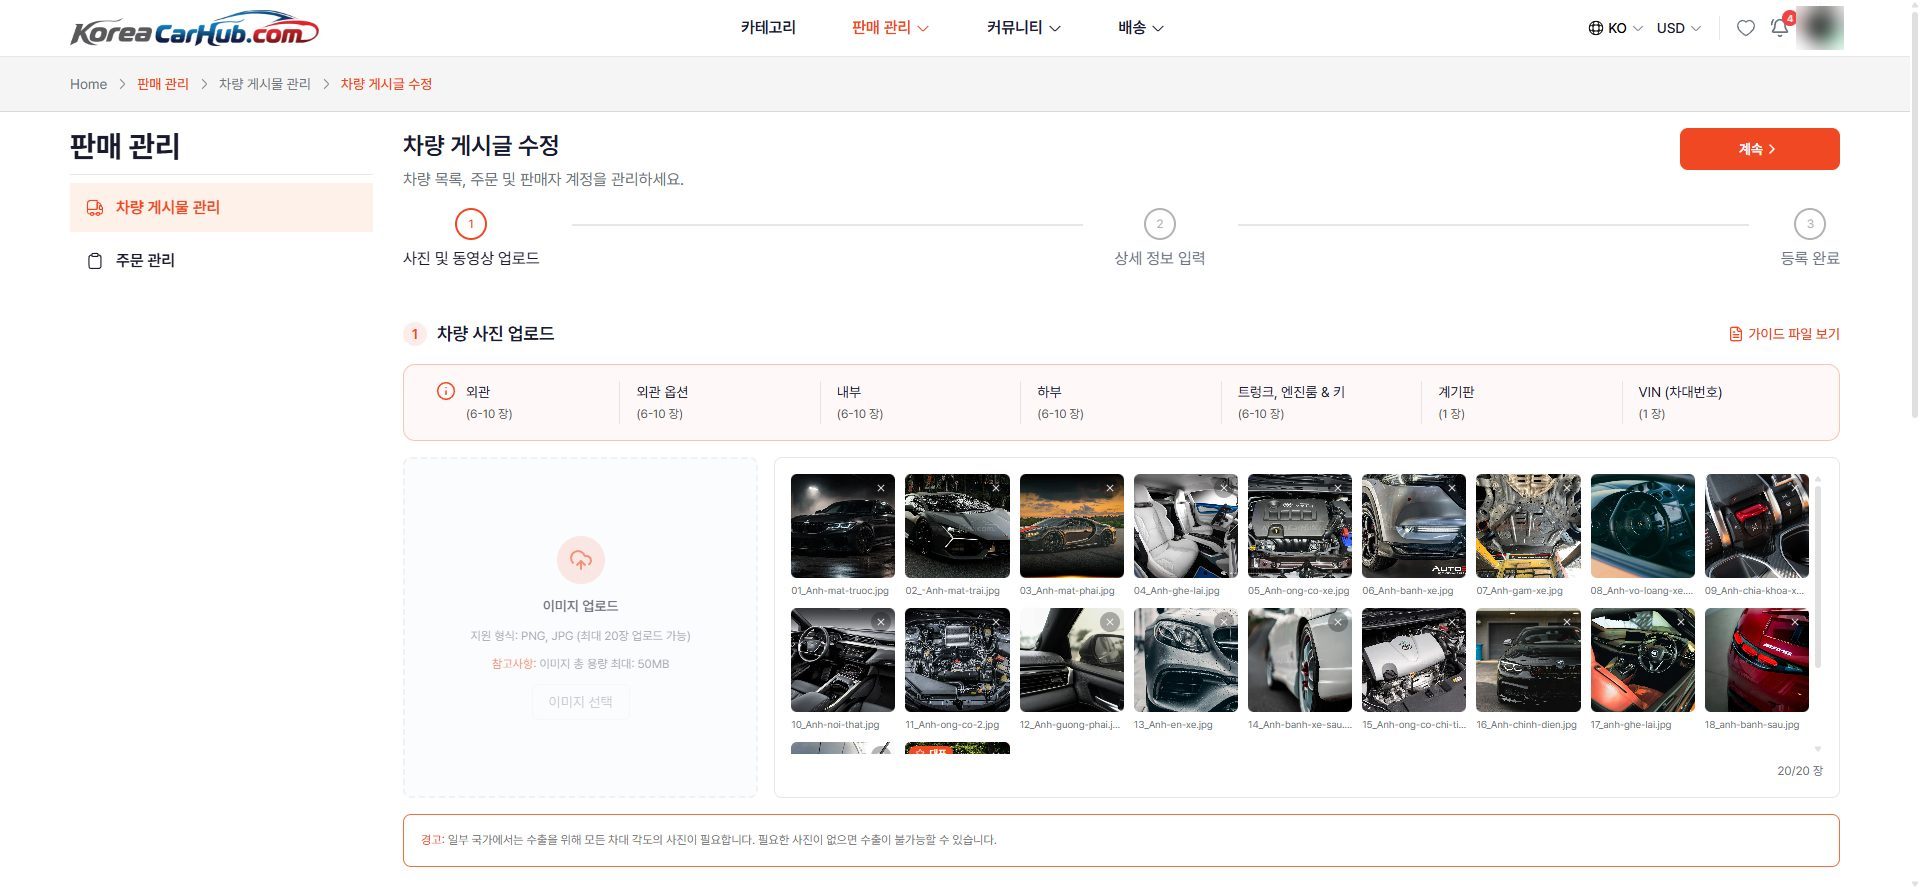Image resolution: width=1920 pixels, height=889 pixels.
Task: Go to step 3 등록 완료
Action: [1810, 238]
